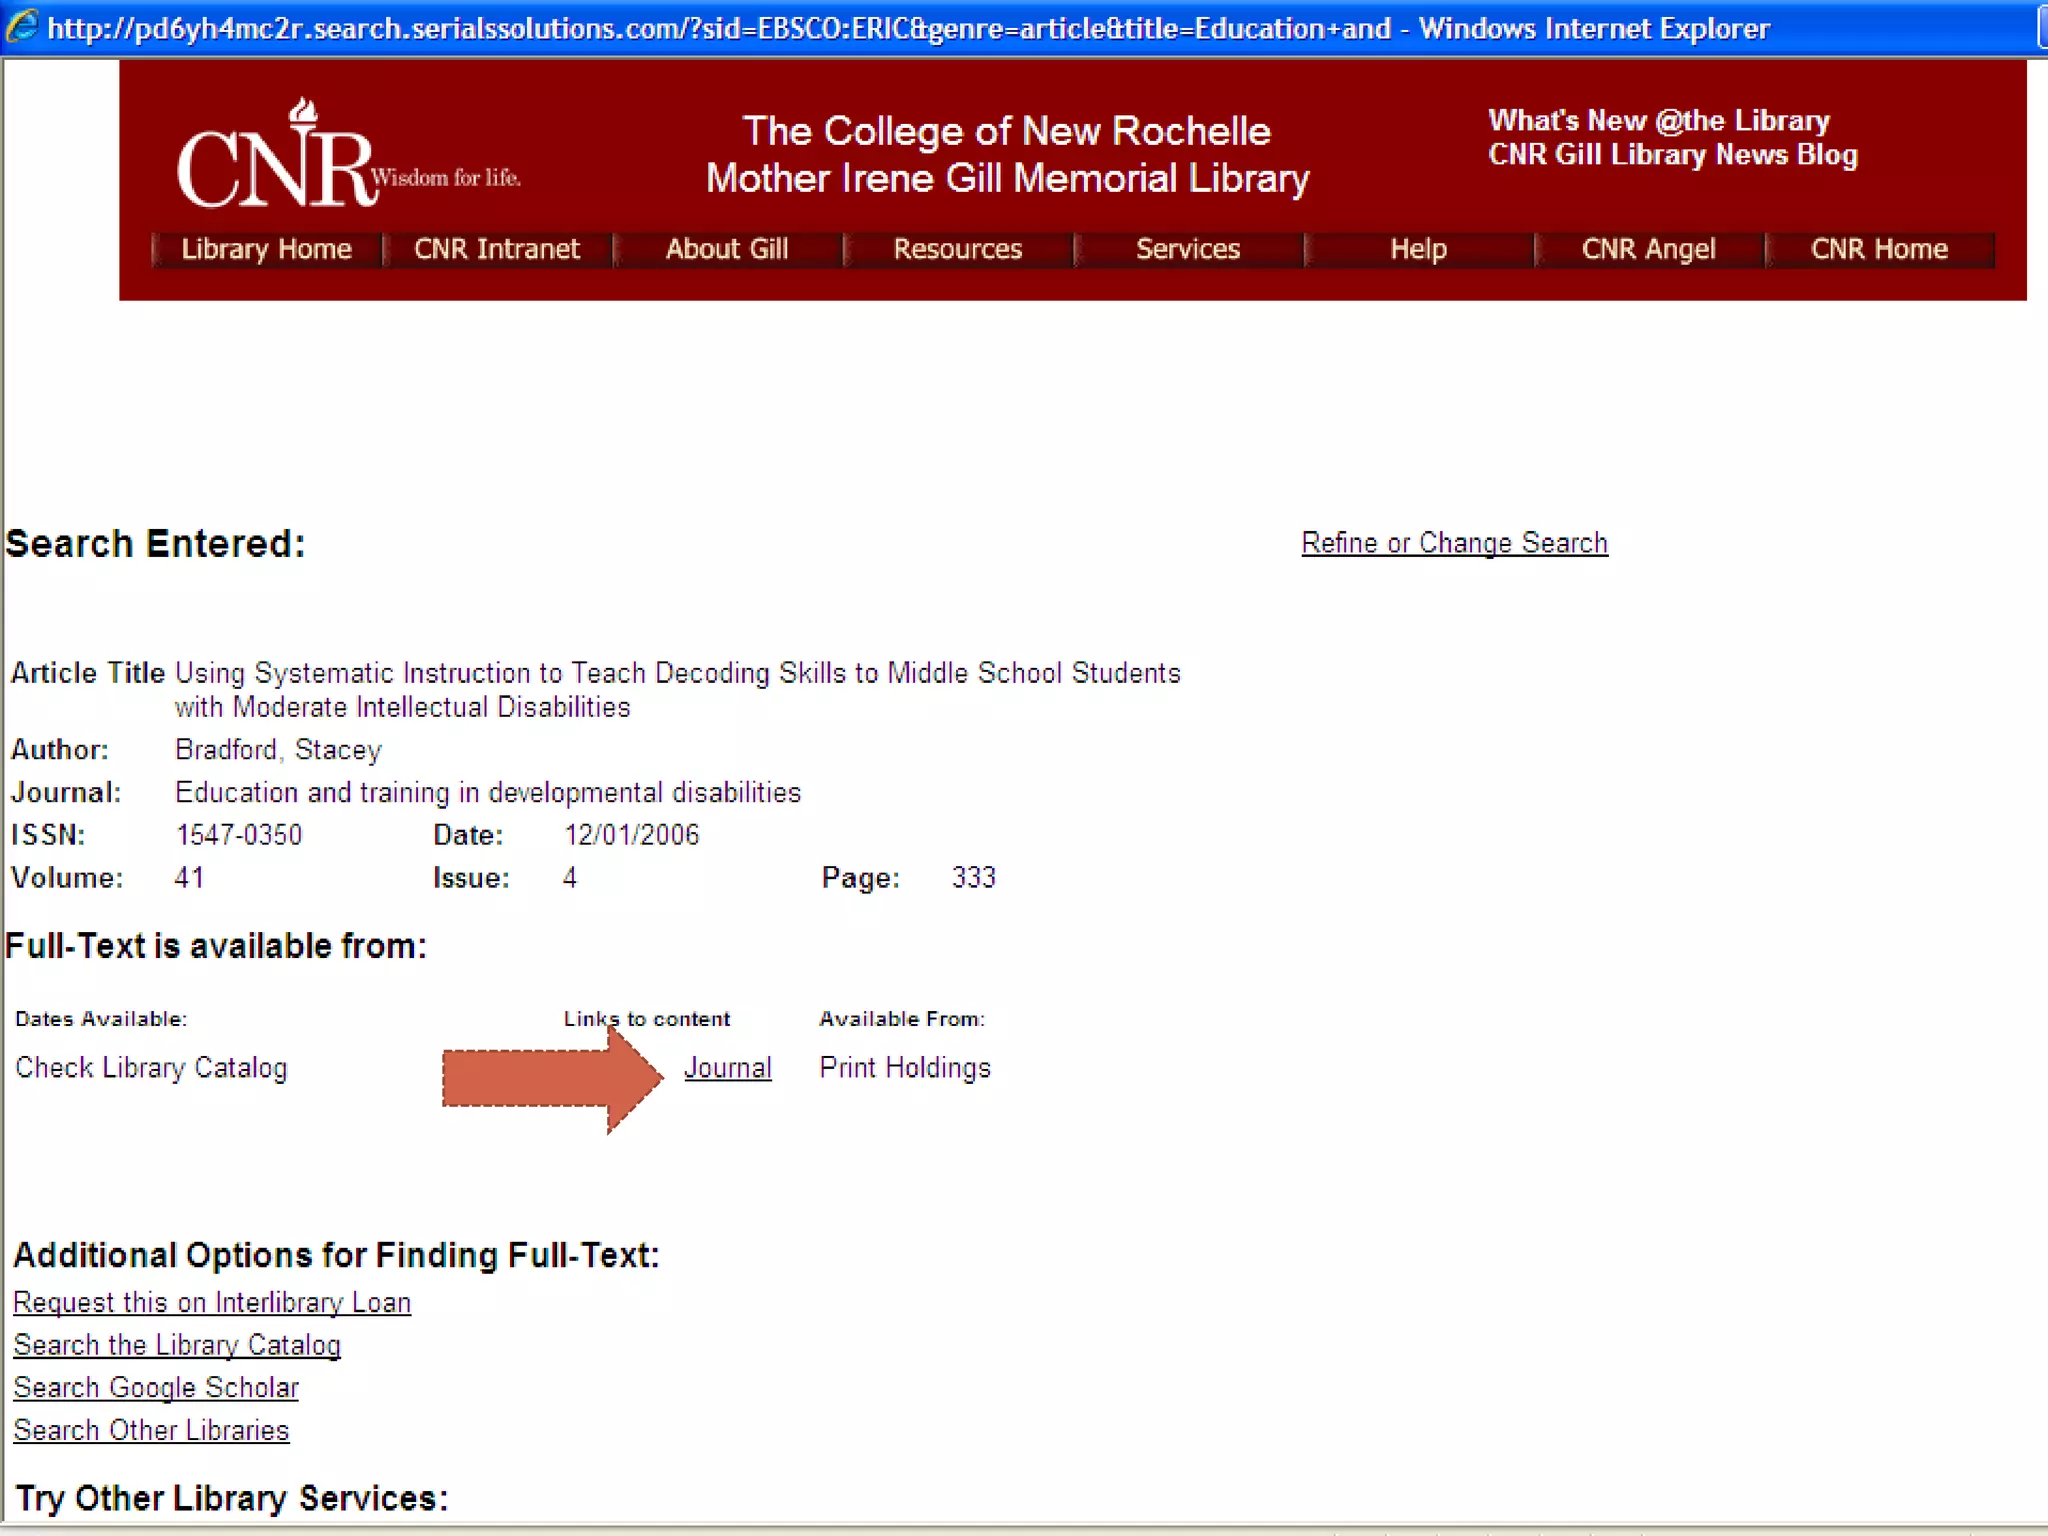Click Refine or Change Search link
Screen dimensions: 2048x1536
[x=1454, y=543]
